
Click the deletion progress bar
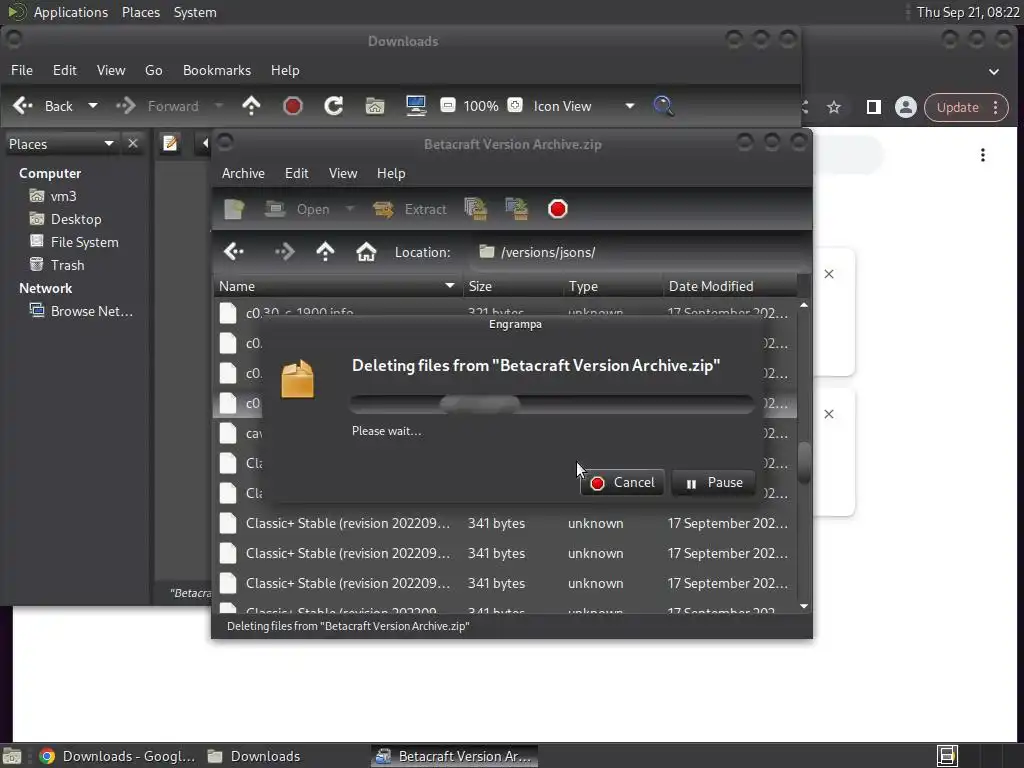(552, 404)
